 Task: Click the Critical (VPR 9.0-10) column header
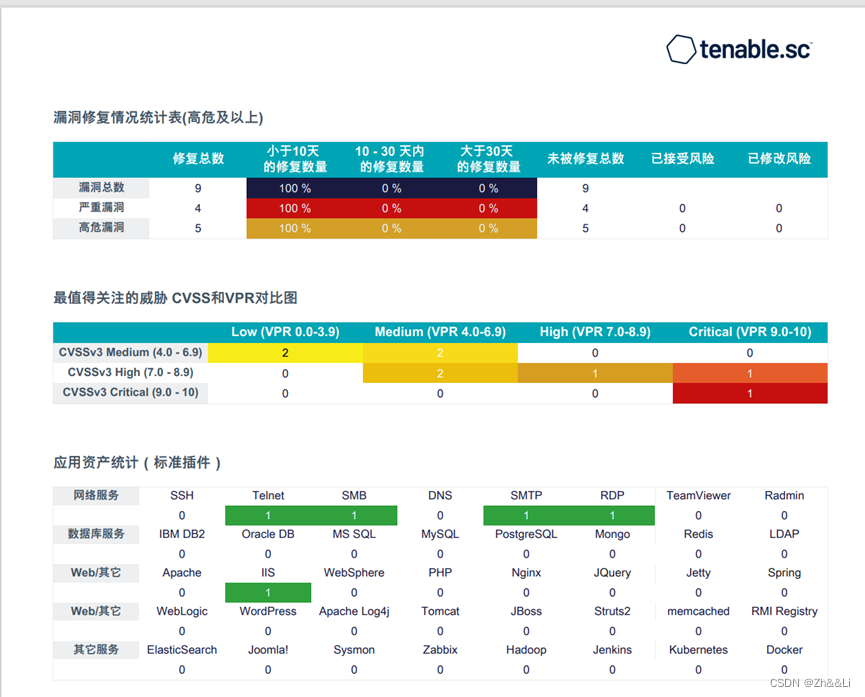750,332
